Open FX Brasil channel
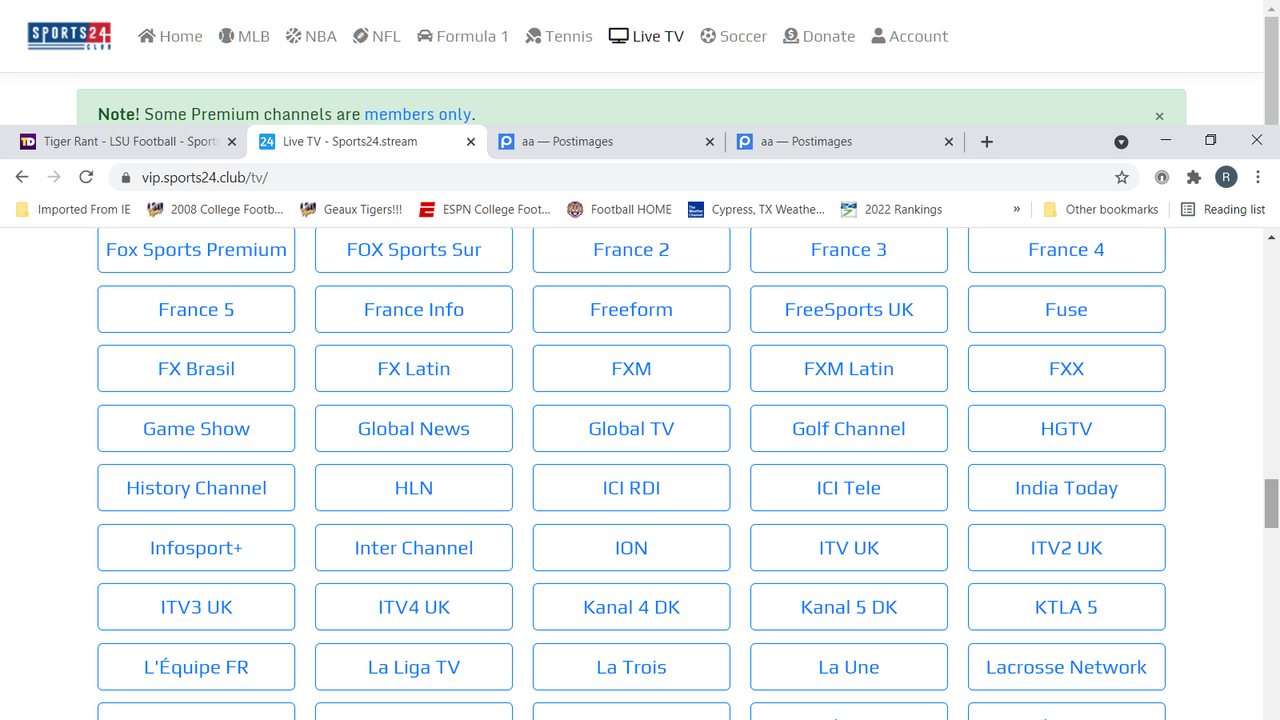This screenshot has height=720, width=1280. [196, 369]
